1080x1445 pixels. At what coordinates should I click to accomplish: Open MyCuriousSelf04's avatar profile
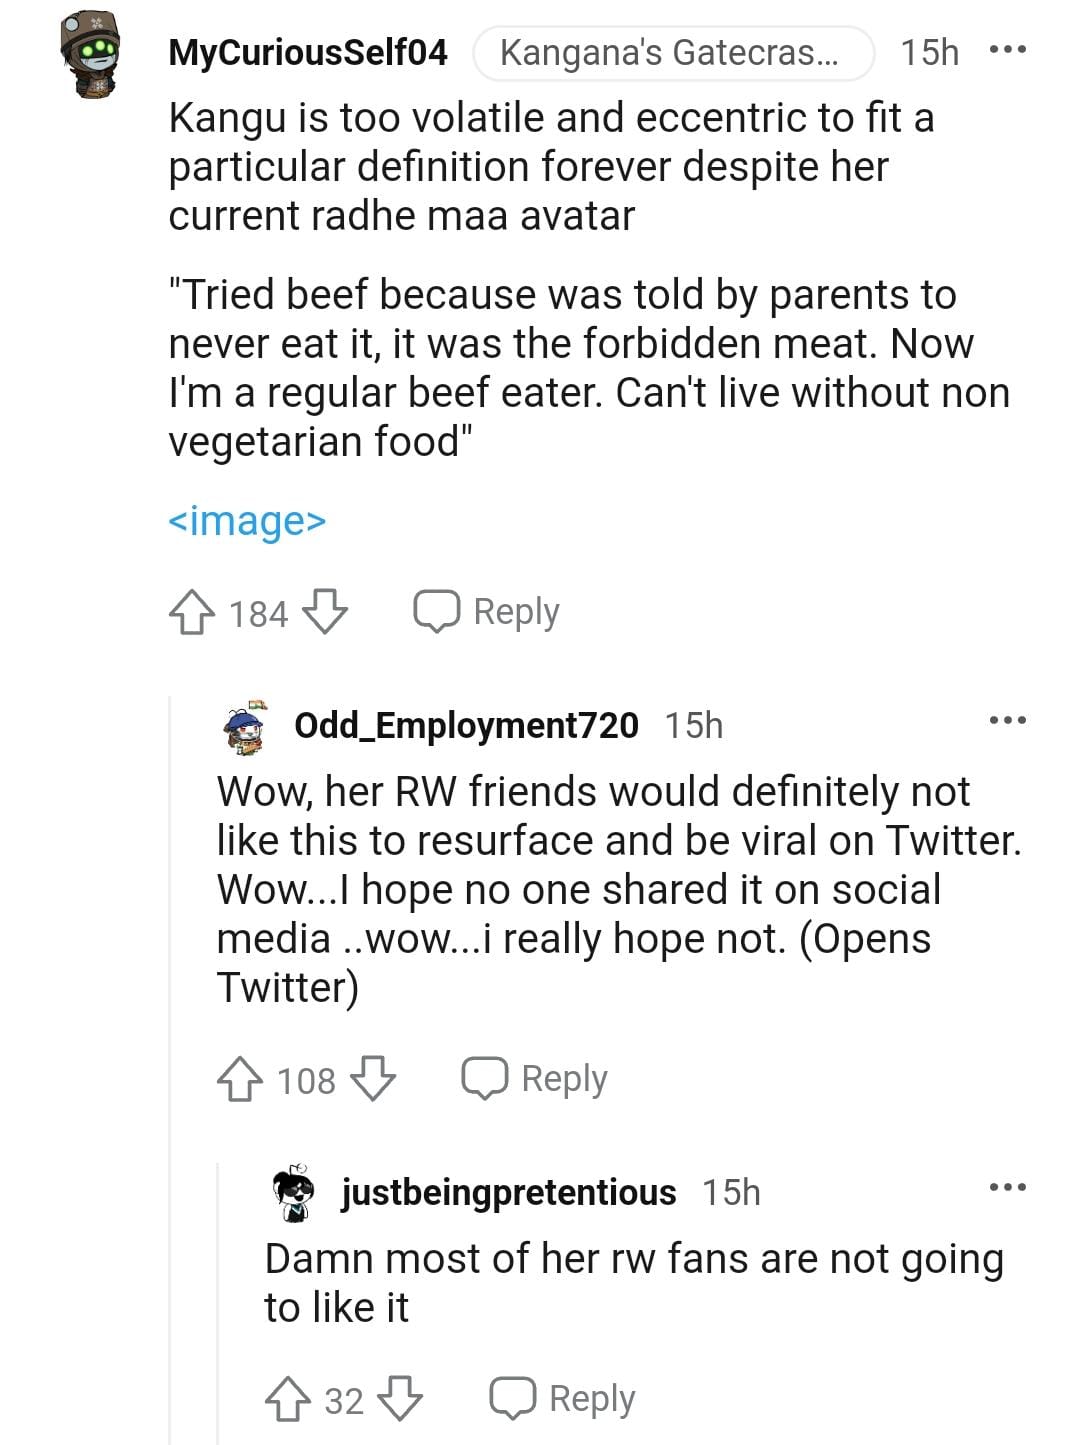[90, 54]
